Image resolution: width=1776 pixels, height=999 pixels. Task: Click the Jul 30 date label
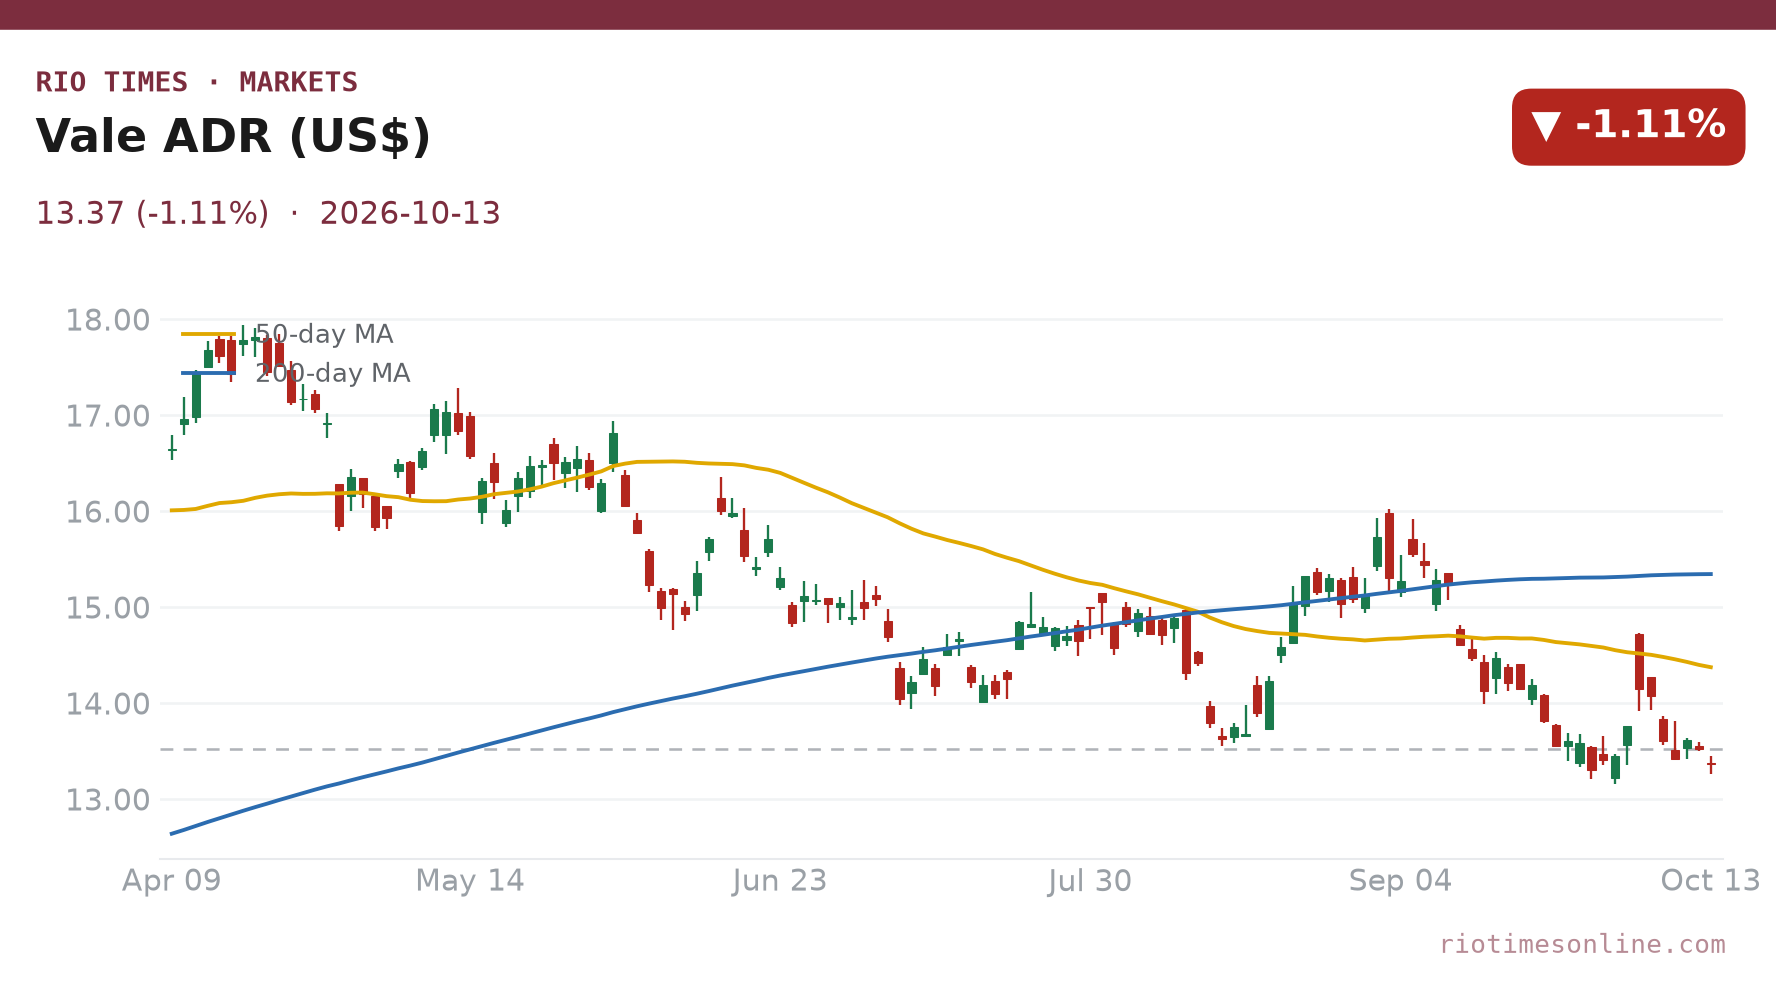coord(1090,881)
